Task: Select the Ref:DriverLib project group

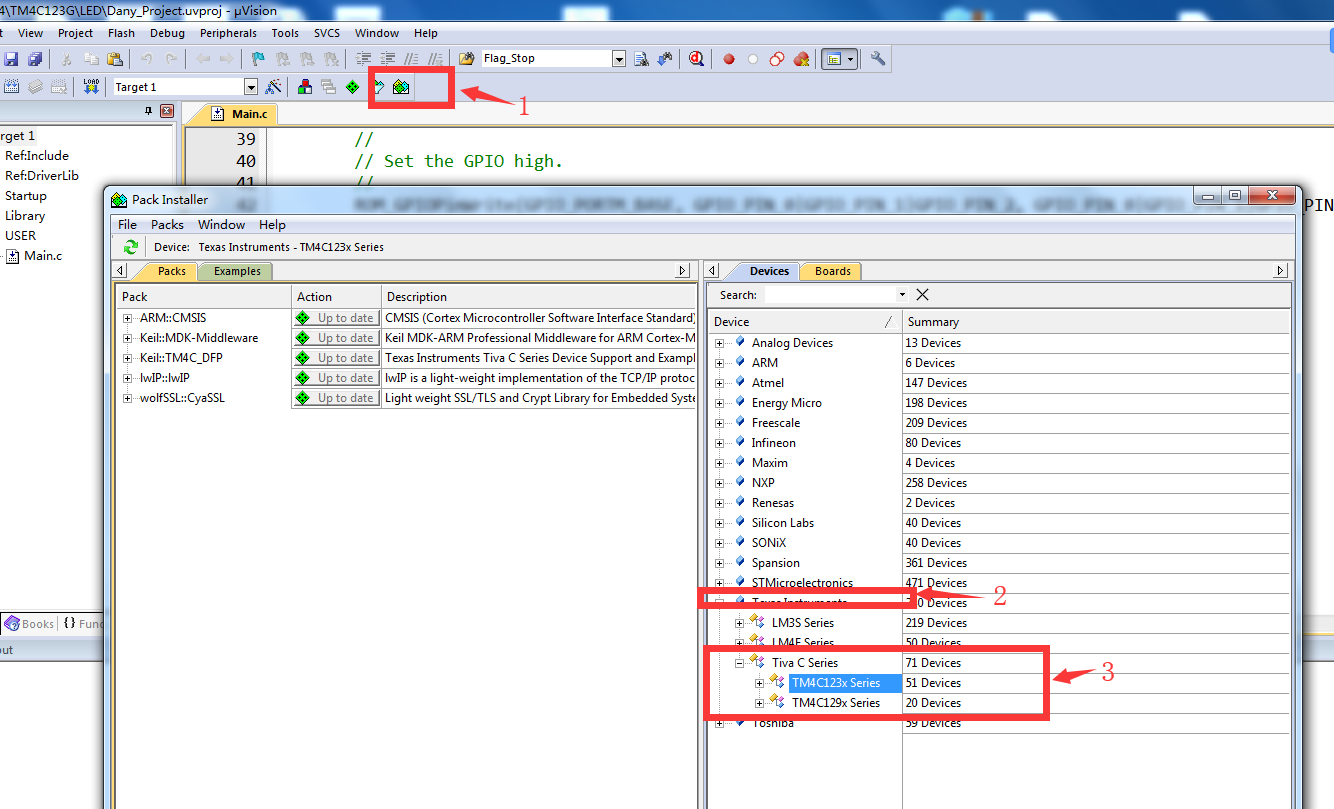Action: pos(41,175)
